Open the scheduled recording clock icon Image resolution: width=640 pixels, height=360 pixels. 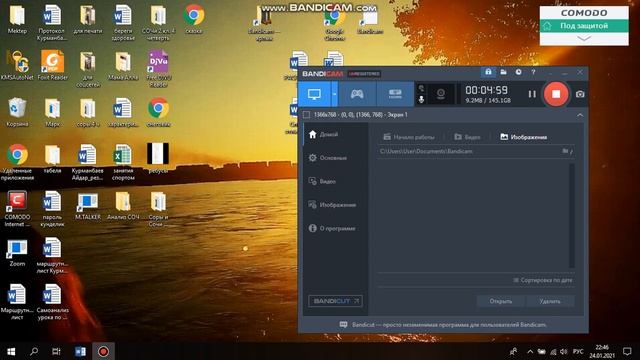click(x=518, y=72)
